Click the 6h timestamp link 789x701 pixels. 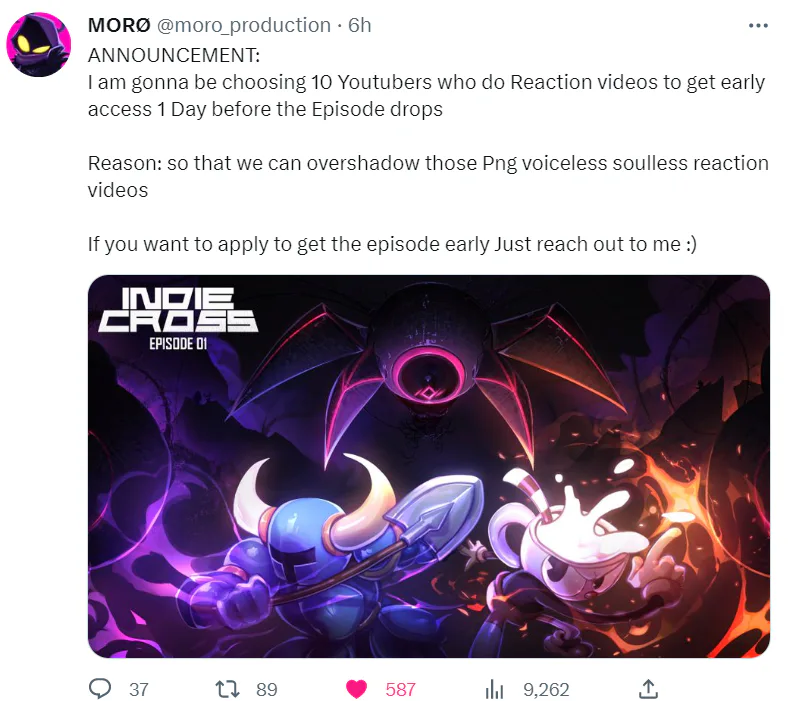[x=360, y=25]
